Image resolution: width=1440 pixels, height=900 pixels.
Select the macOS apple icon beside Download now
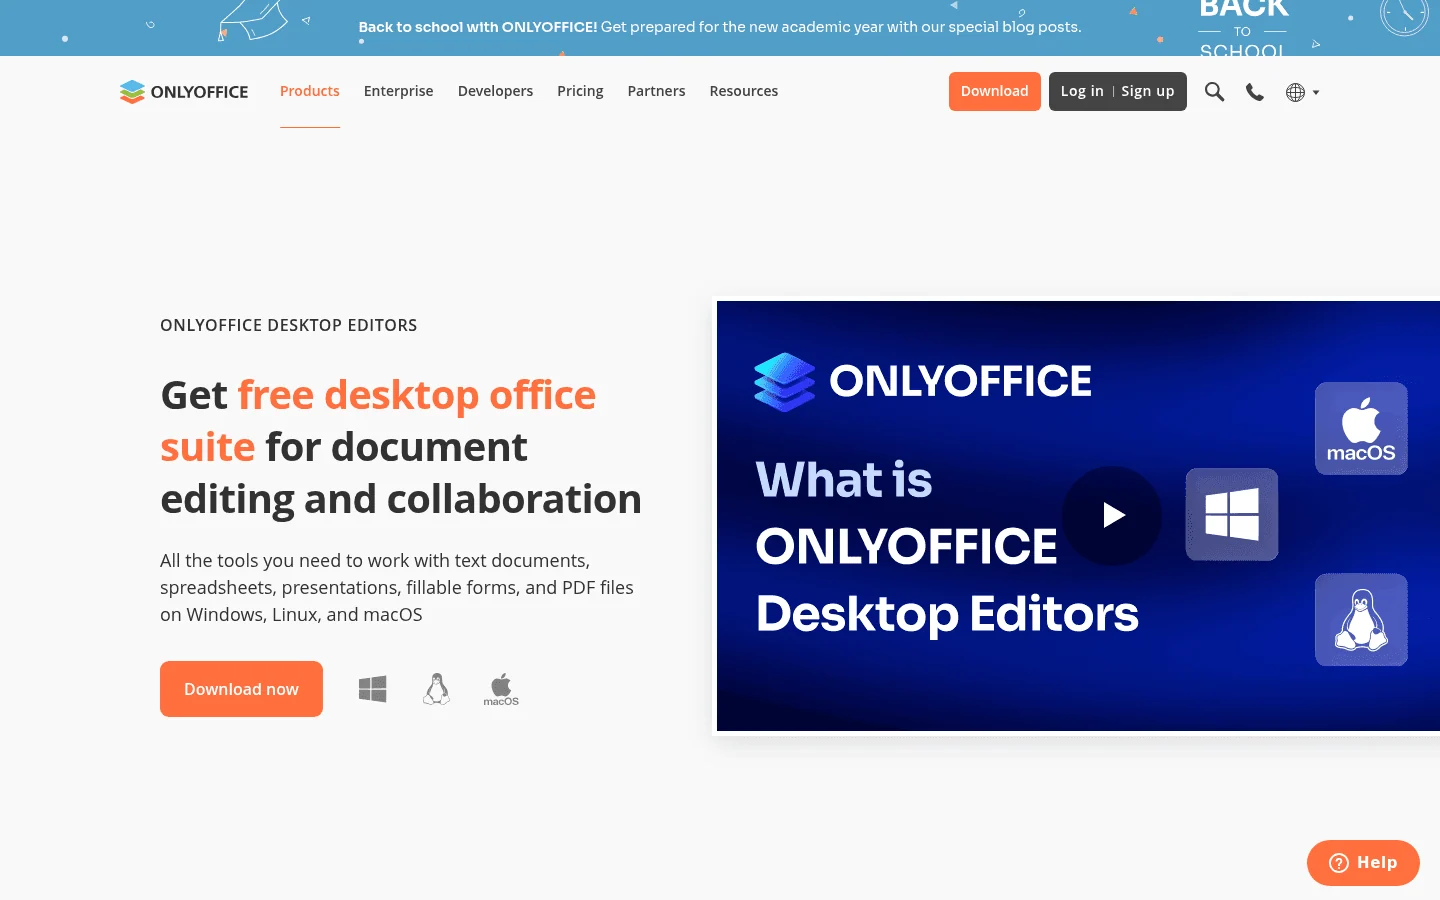pos(501,690)
